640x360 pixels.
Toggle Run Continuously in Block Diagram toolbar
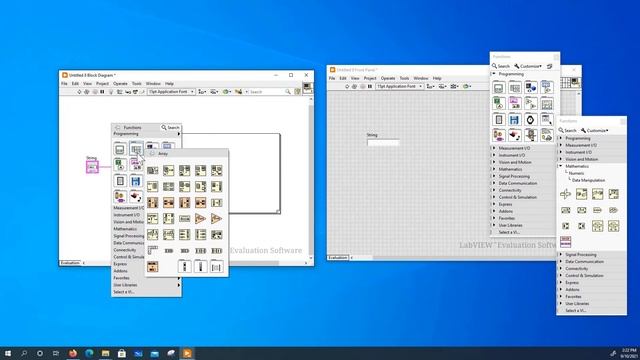87,92
